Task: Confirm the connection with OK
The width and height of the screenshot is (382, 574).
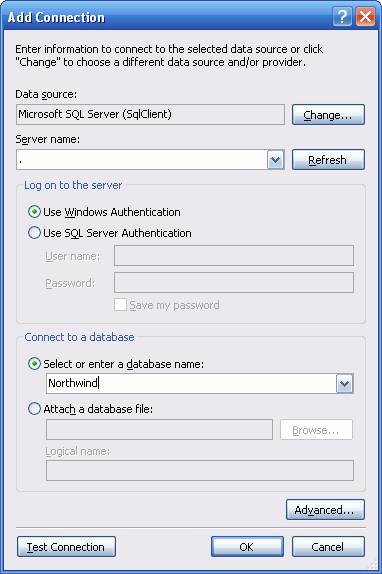Action: 247,547
